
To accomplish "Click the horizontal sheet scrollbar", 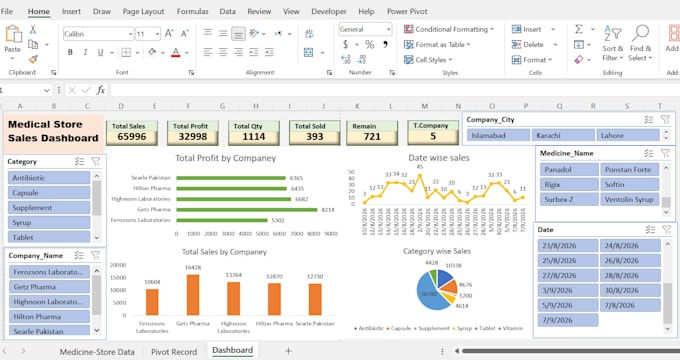I will (x=570, y=351).
